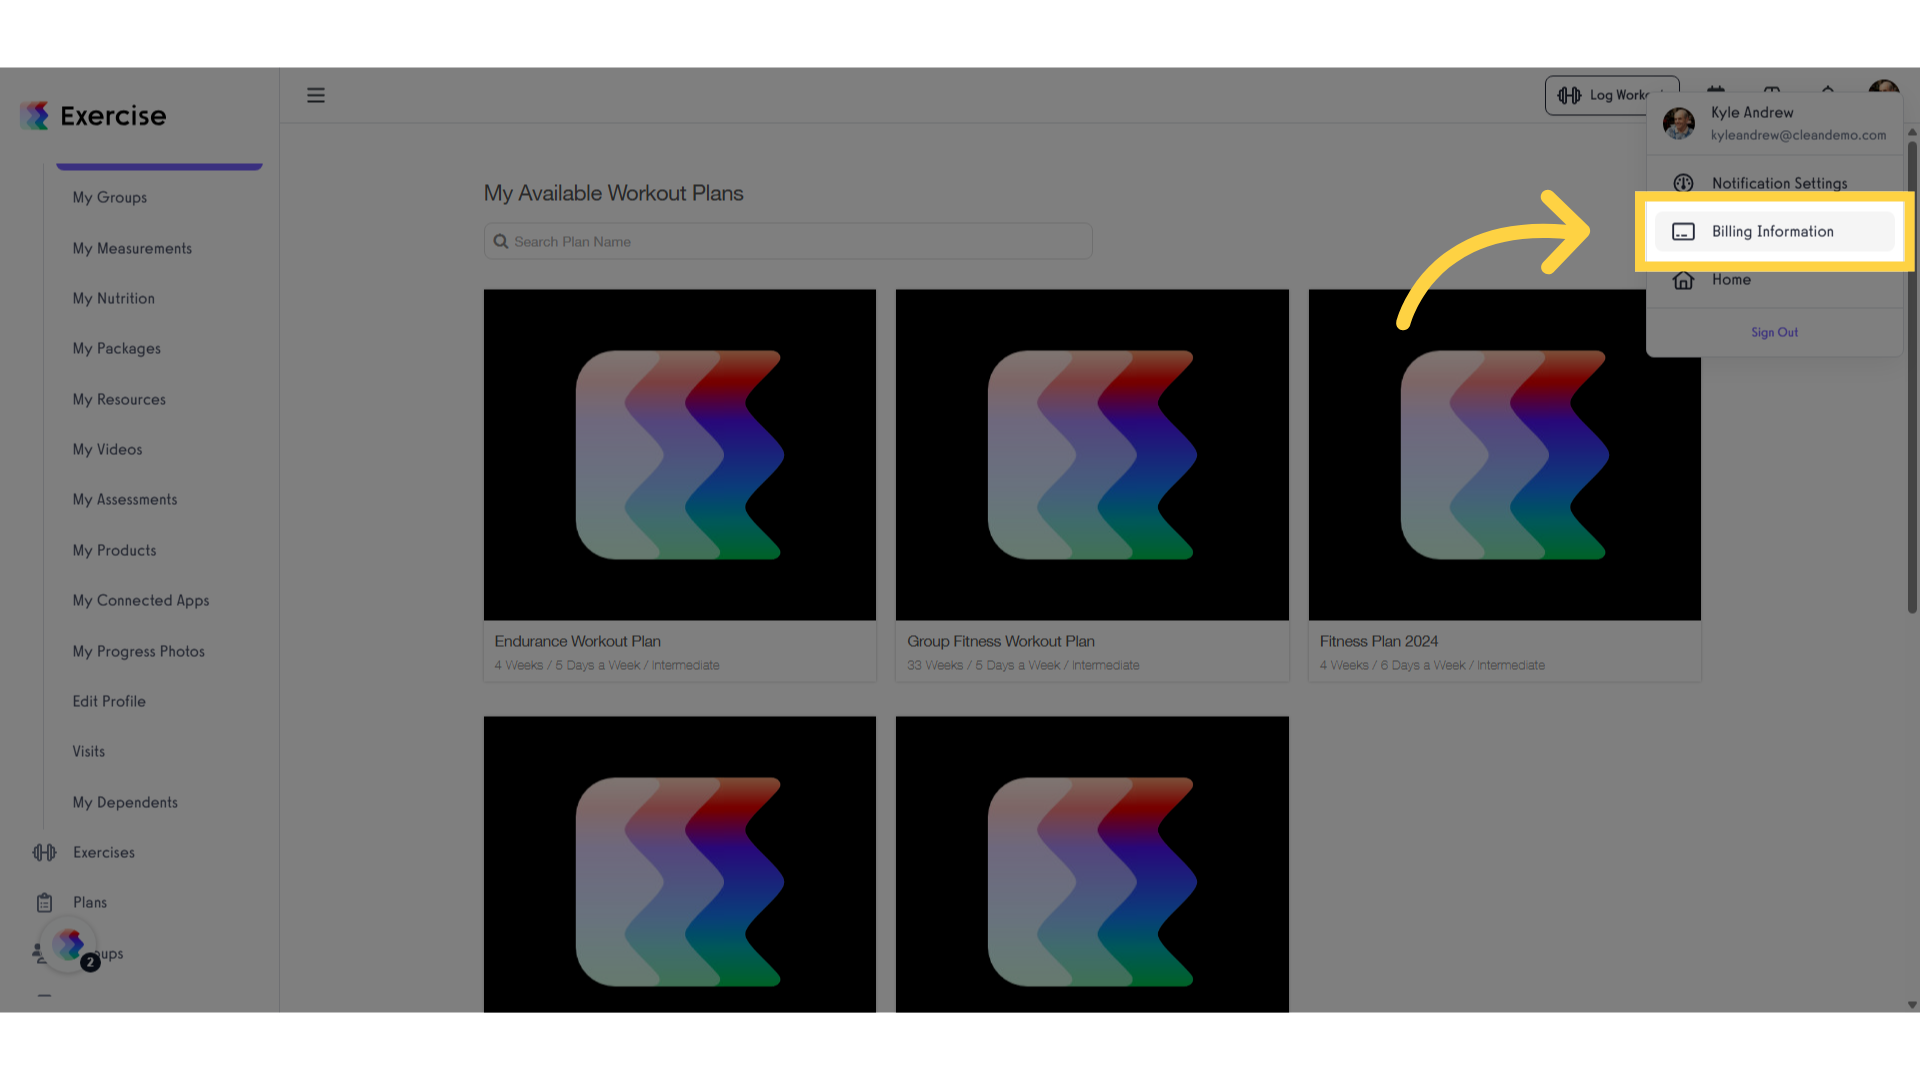Open Notification Settings from account menu
Screen dimensions: 1920x1080
[1775, 183]
